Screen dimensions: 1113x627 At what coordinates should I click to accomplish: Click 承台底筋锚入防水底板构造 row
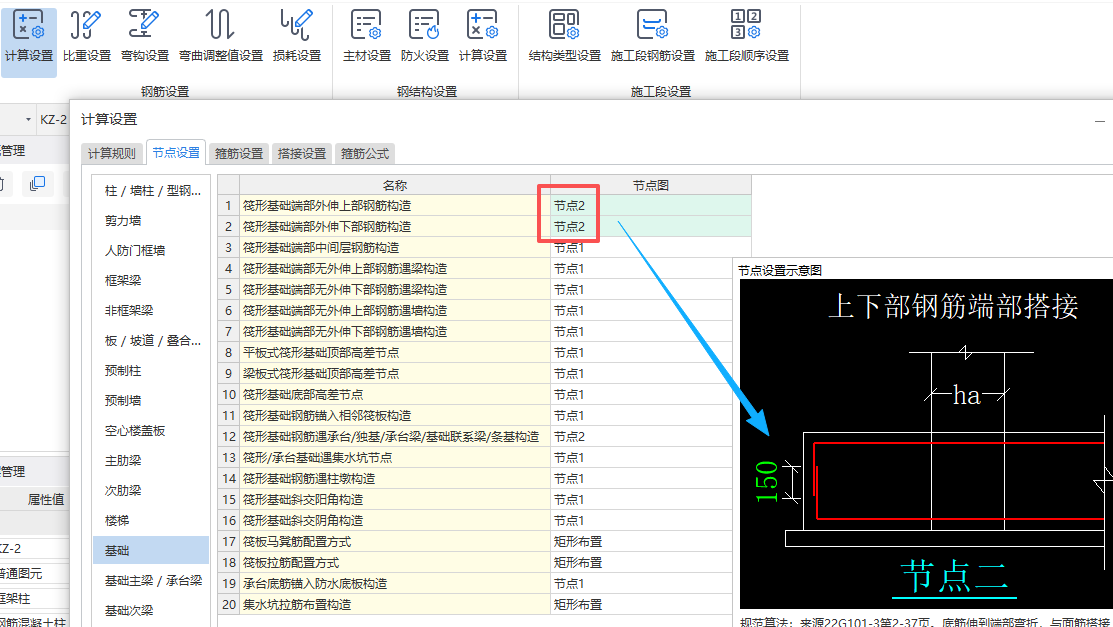(x=395, y=584)
